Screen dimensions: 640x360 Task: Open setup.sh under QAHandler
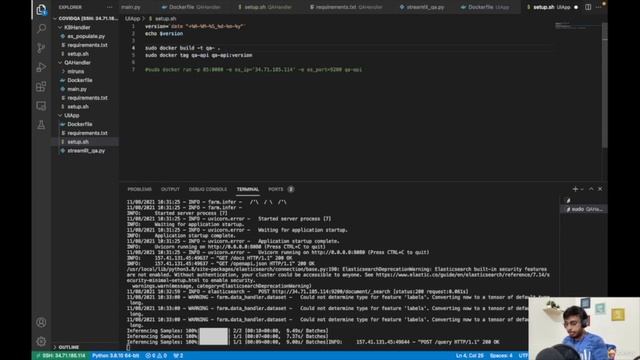78,107
